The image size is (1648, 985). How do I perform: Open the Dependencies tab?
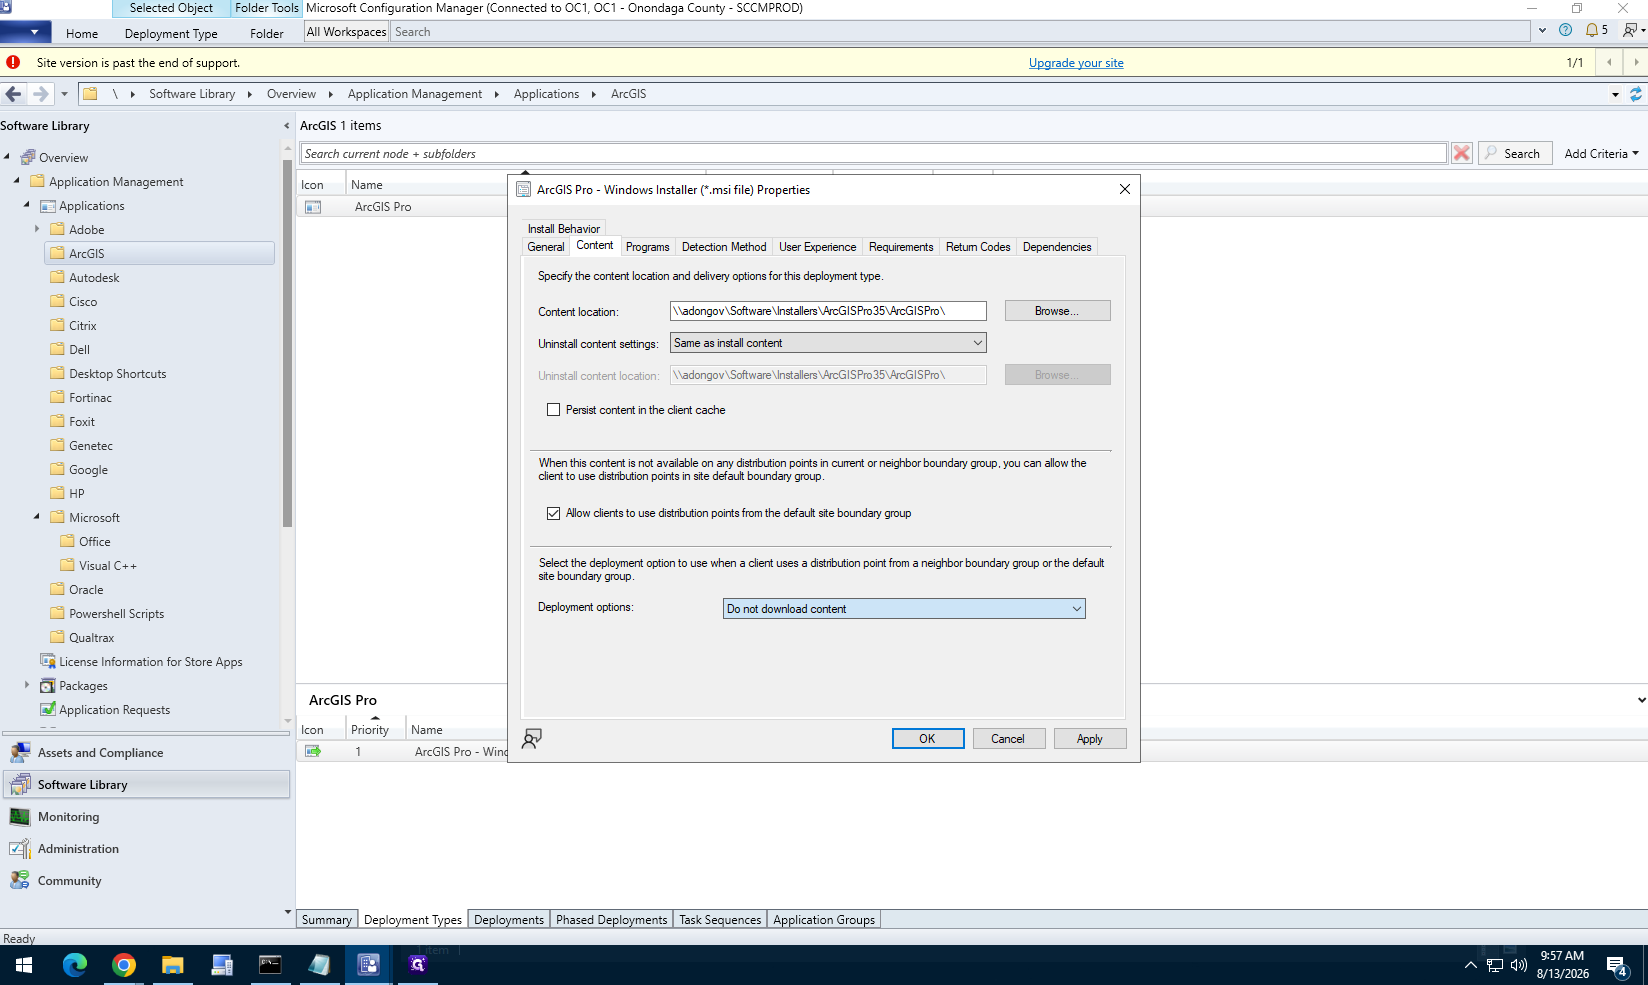1057,247
